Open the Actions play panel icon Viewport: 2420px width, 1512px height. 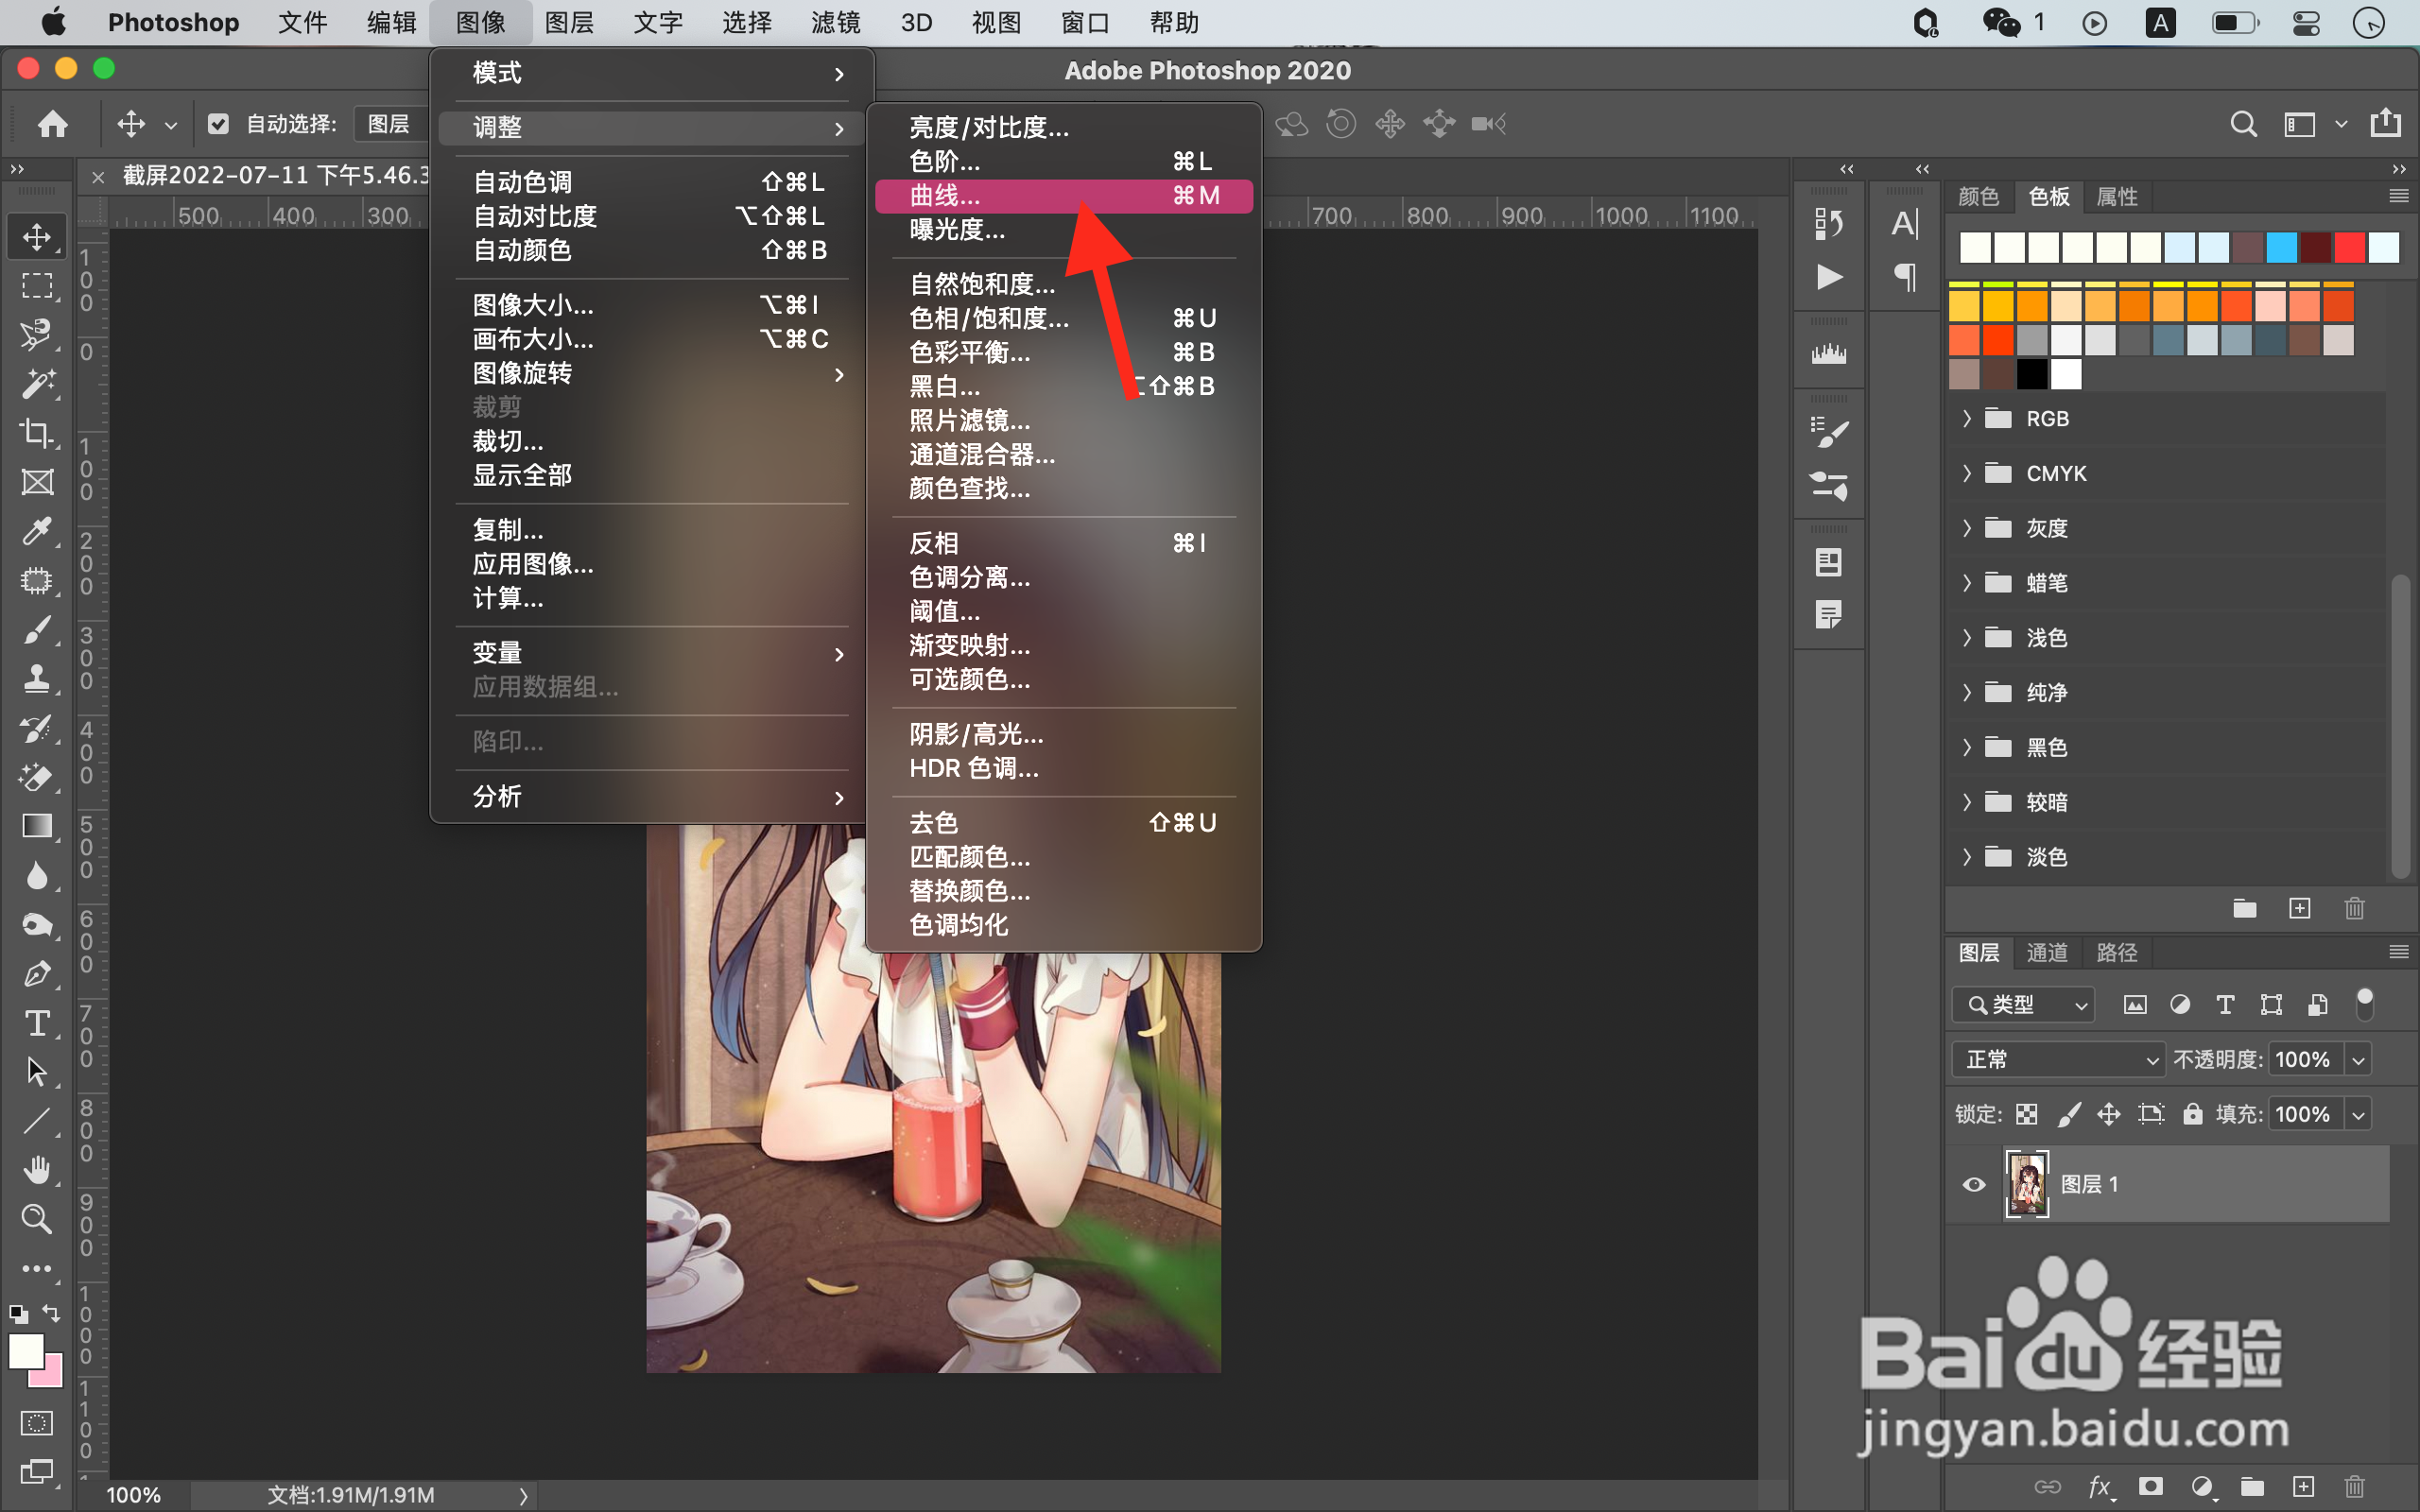pyautogui.click(x=1829, y=277)
